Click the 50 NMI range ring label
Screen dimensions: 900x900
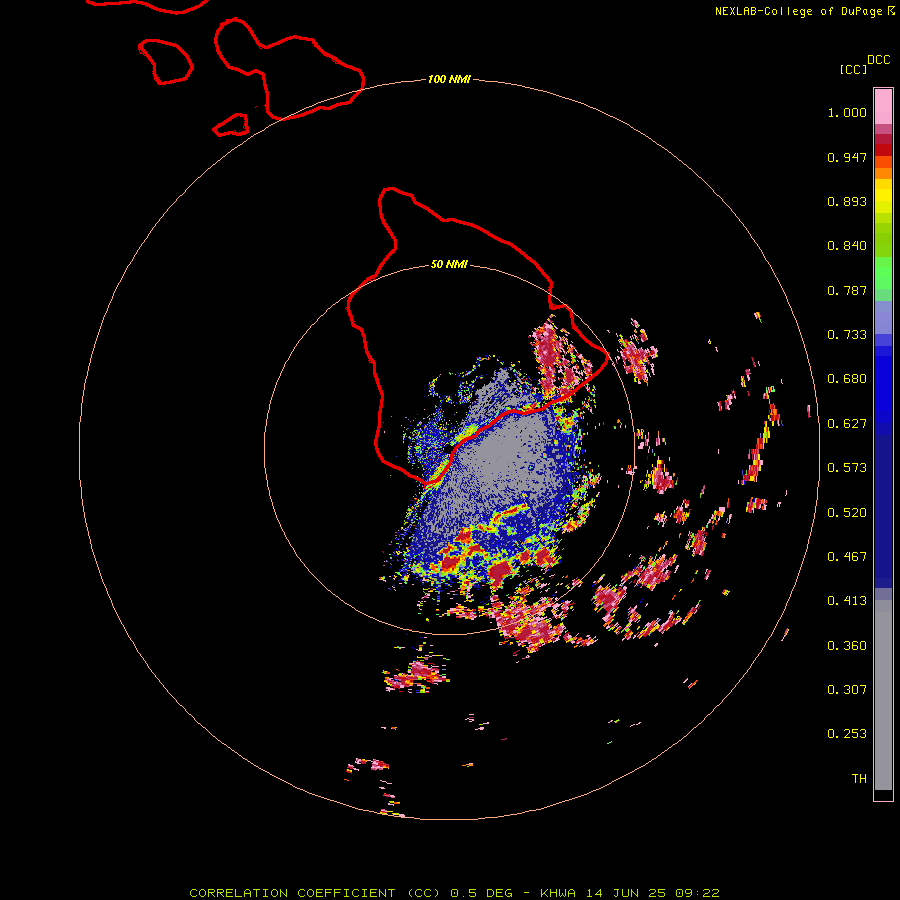[449, 264]
